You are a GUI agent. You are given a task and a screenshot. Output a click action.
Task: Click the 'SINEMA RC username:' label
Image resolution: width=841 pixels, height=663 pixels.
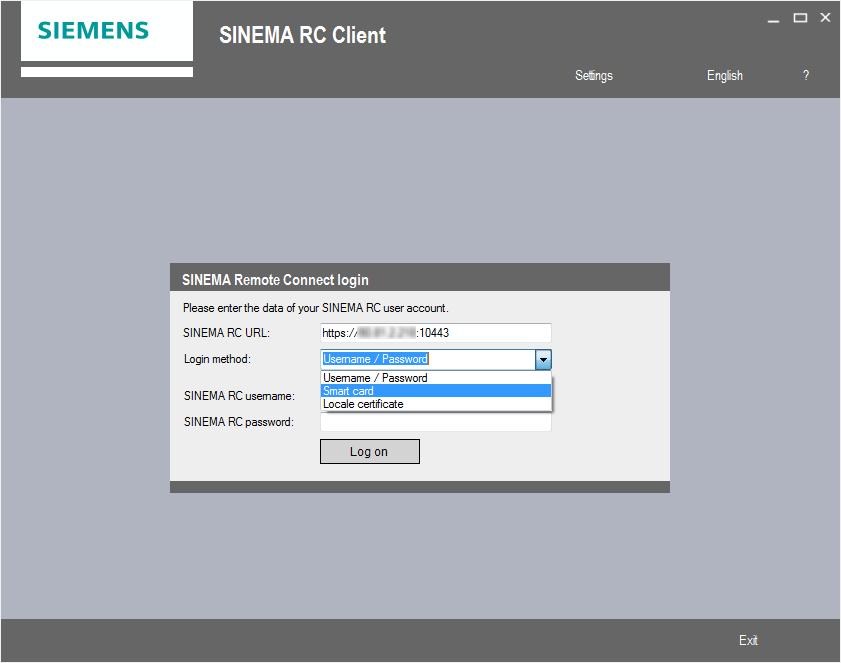pyautogui.click(x=239, y=396)
